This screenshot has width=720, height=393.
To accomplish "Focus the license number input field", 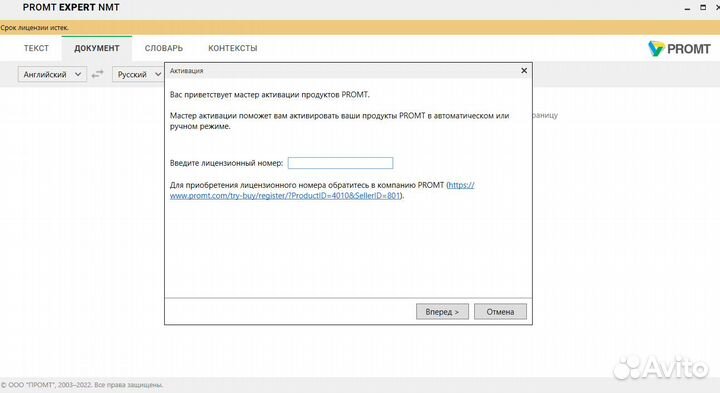I will 340,163.
